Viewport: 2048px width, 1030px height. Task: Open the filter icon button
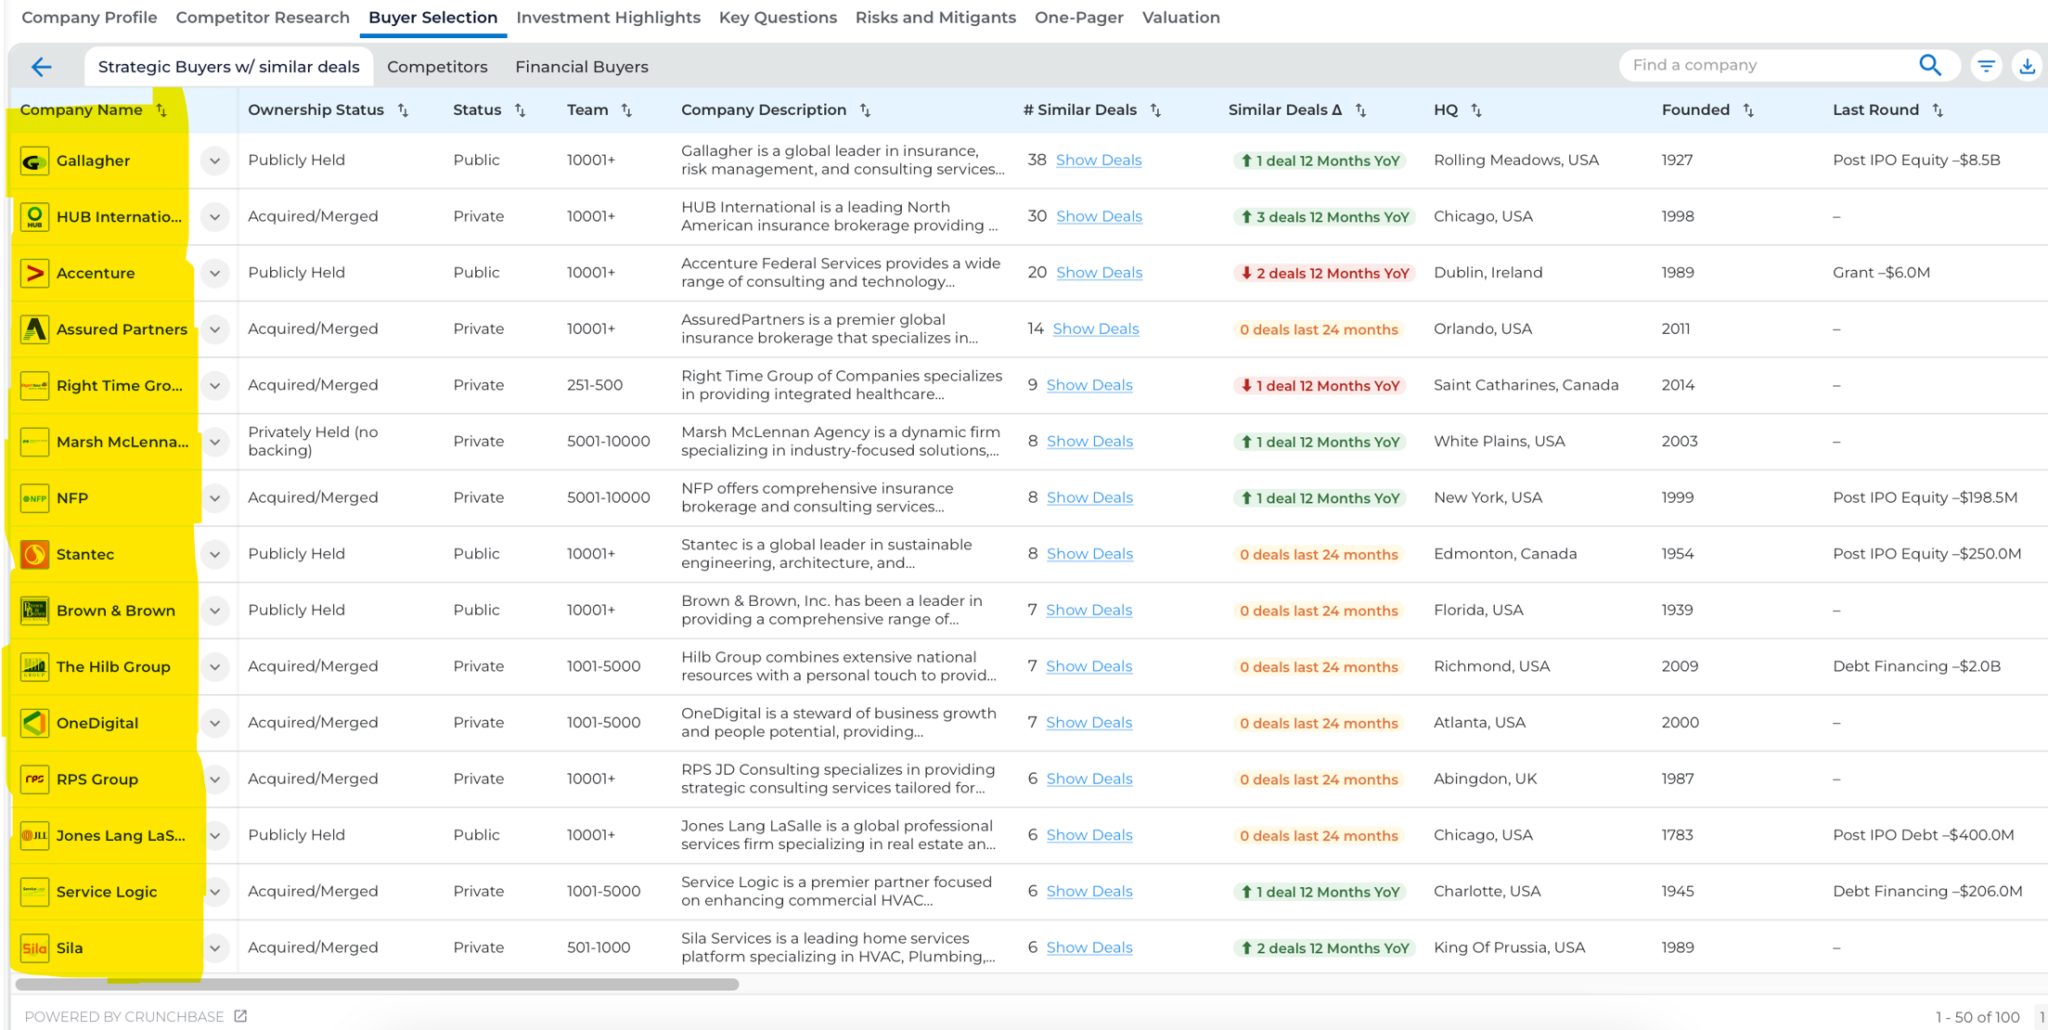click(x=1986, y=66)
